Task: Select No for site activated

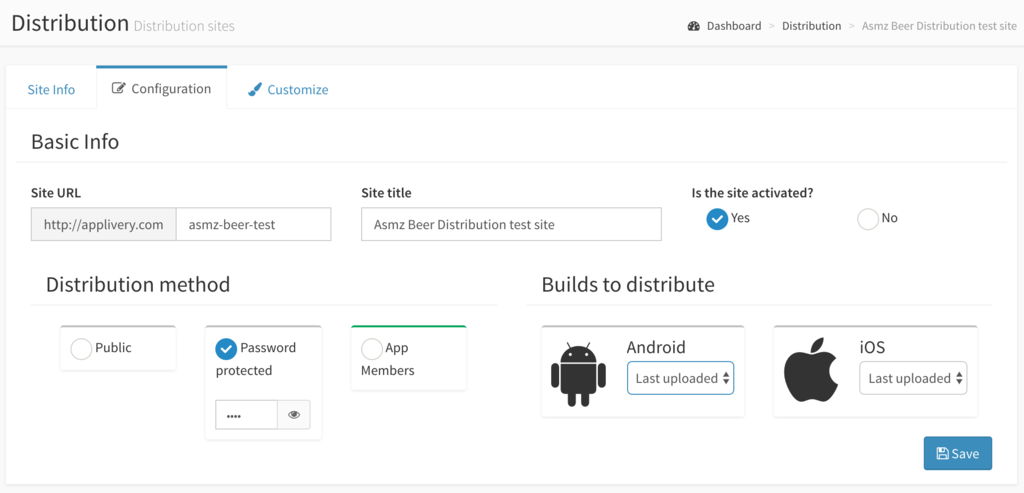Action: tap(868, 219)
